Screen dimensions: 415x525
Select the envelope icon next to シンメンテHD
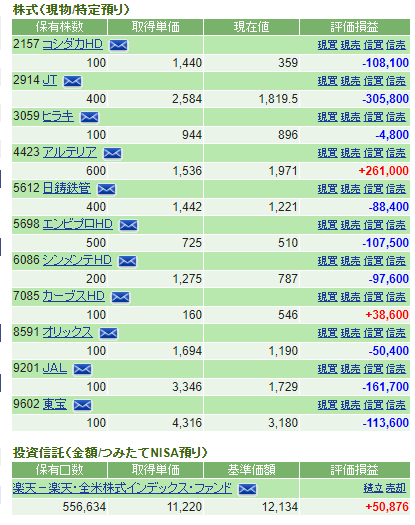tap(128, 261)
